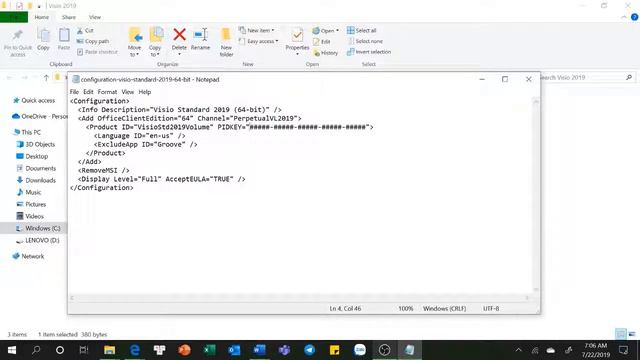This screenshot has height=360, width=640.
Task: Open Copy to dropdown
Action: (x=155, y=42)
